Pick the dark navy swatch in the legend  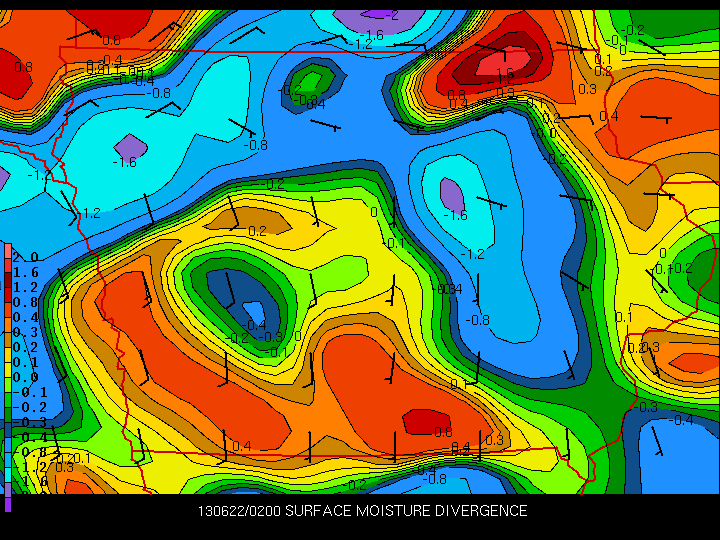click(7, 422)
